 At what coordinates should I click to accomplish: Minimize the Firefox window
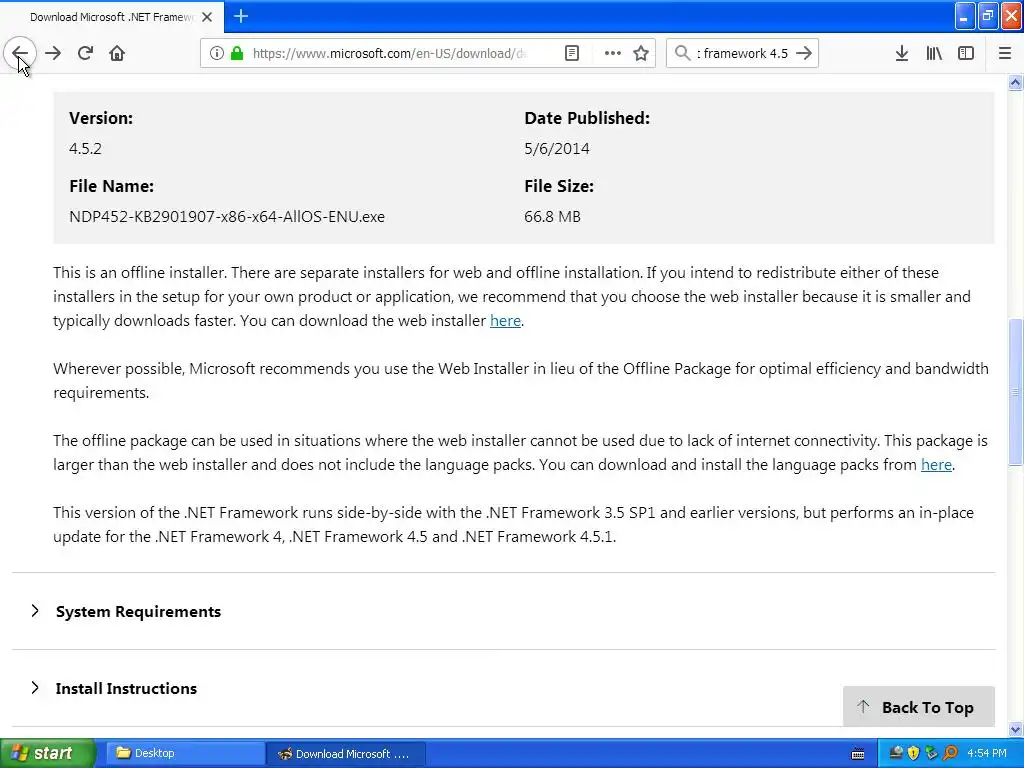tap(965, 16)
